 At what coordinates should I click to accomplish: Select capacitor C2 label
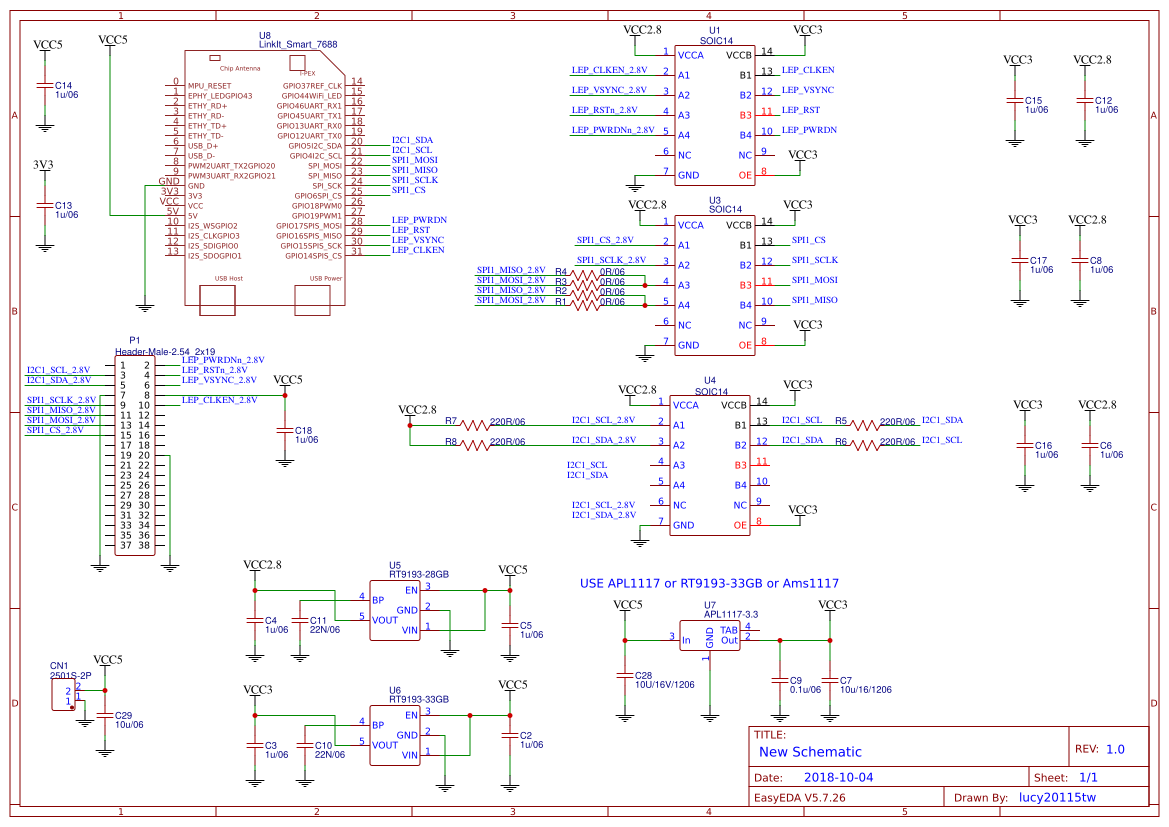tap(532, 740)
